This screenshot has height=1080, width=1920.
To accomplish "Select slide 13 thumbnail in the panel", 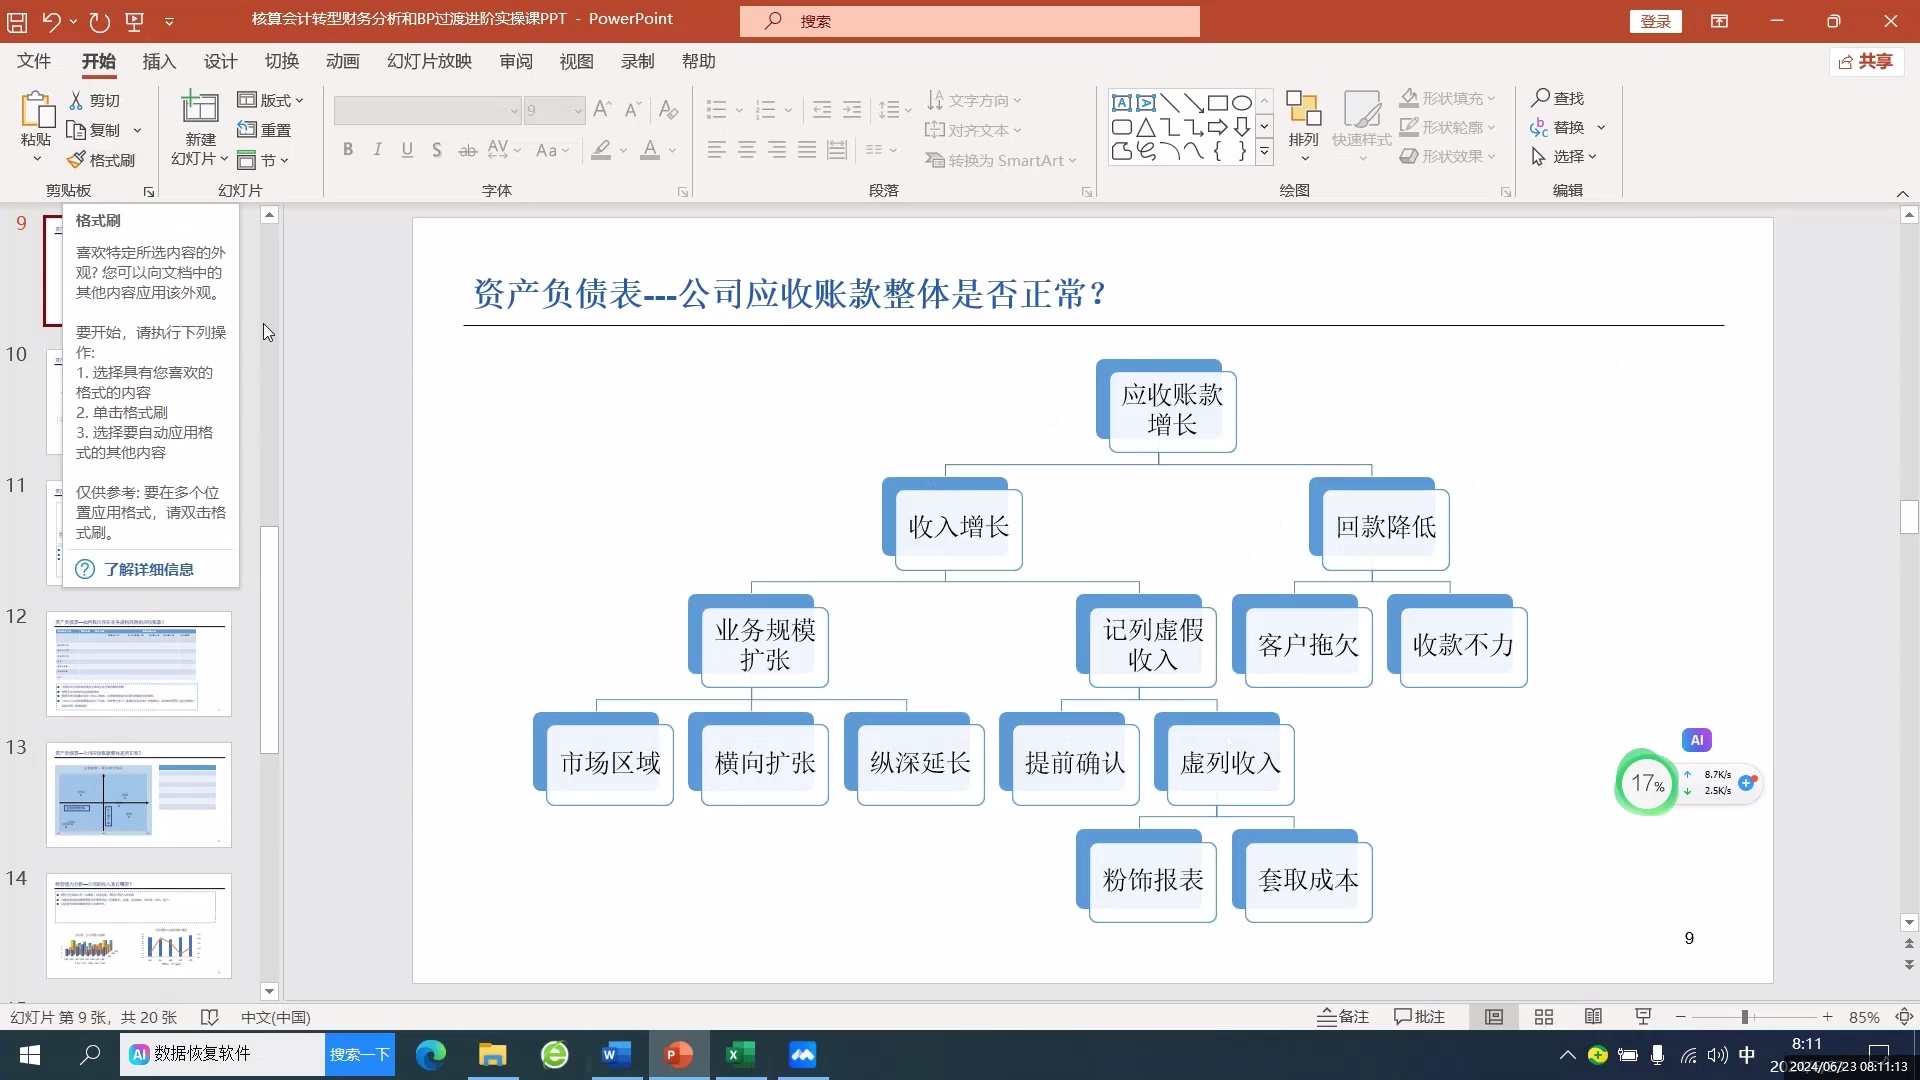I will pos(139,795).
